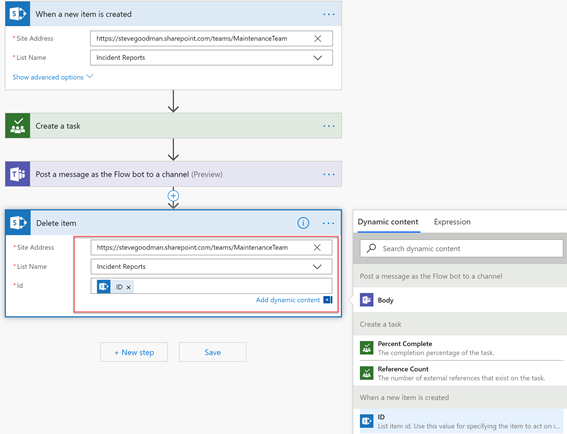Click the New step button

click(x=134, y=352)
